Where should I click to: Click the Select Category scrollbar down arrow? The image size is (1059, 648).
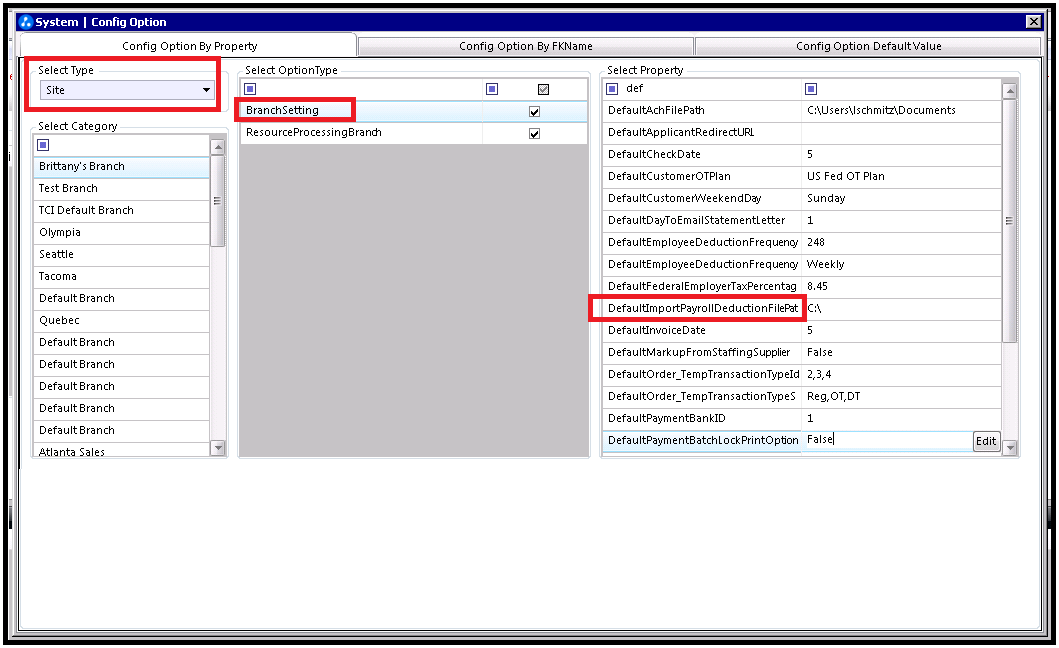pos(217,447)
